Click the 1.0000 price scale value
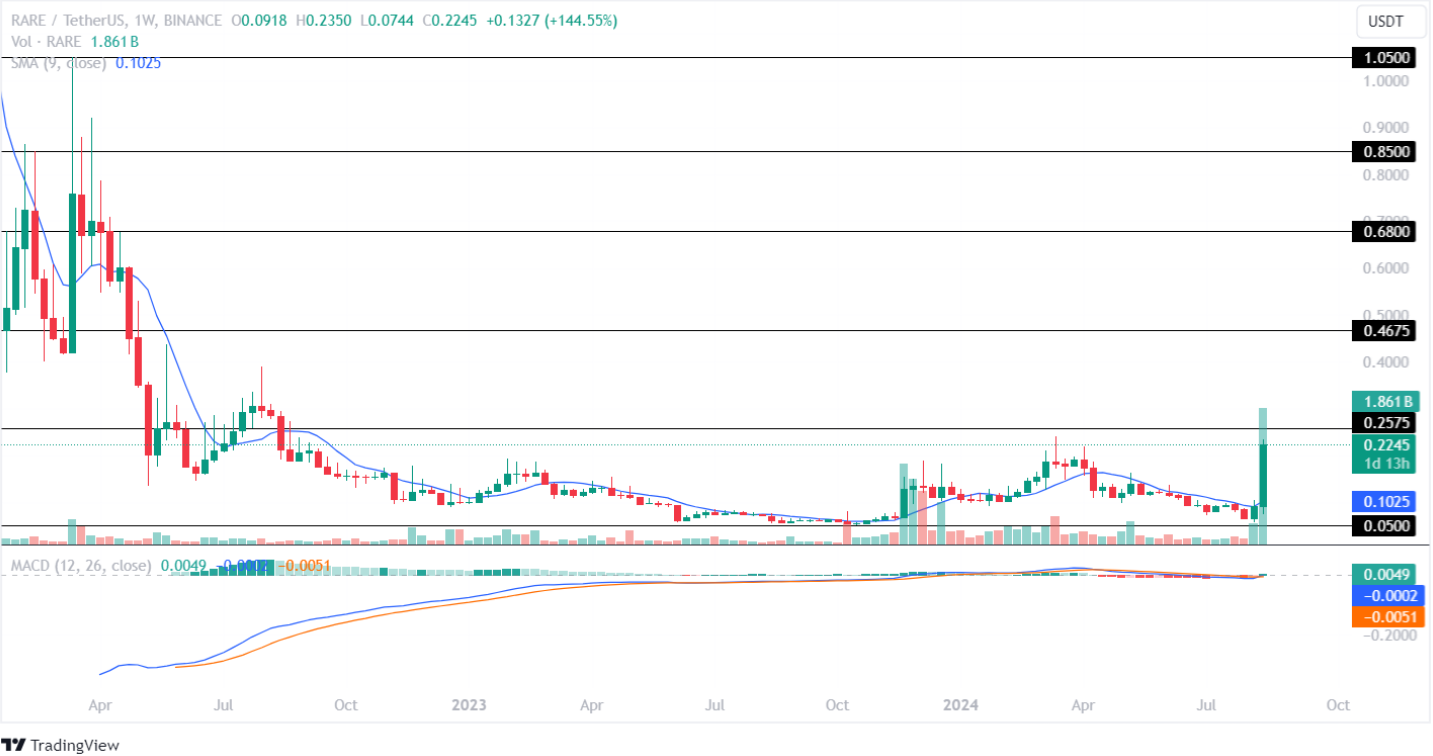The height and width of the screenshot is (756, 1433). tap(1387, 80)
